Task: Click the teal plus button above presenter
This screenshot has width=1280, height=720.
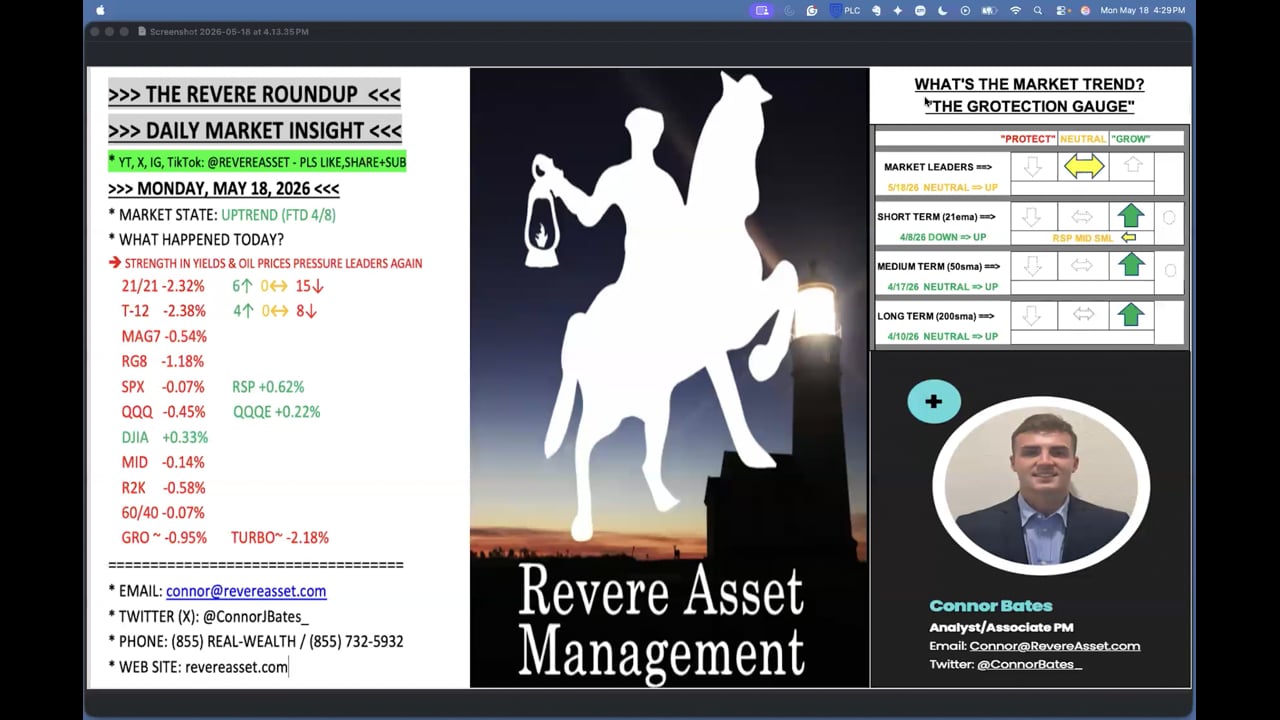Action: click(x=933, y=402)
